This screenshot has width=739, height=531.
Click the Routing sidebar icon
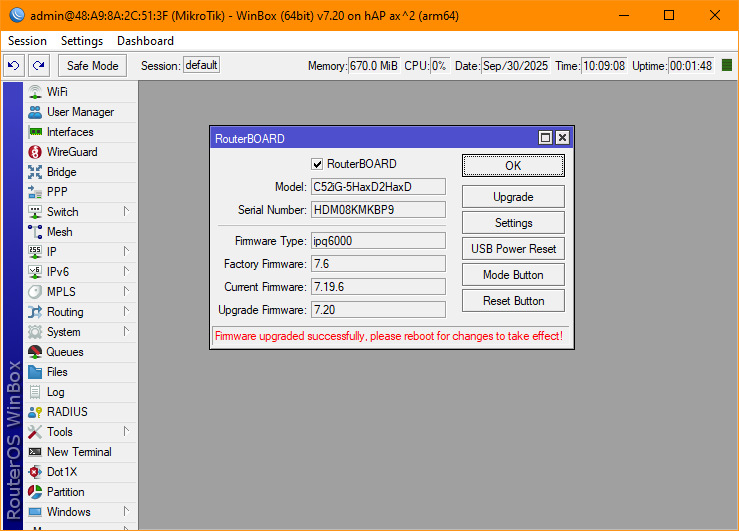point(35,312)
